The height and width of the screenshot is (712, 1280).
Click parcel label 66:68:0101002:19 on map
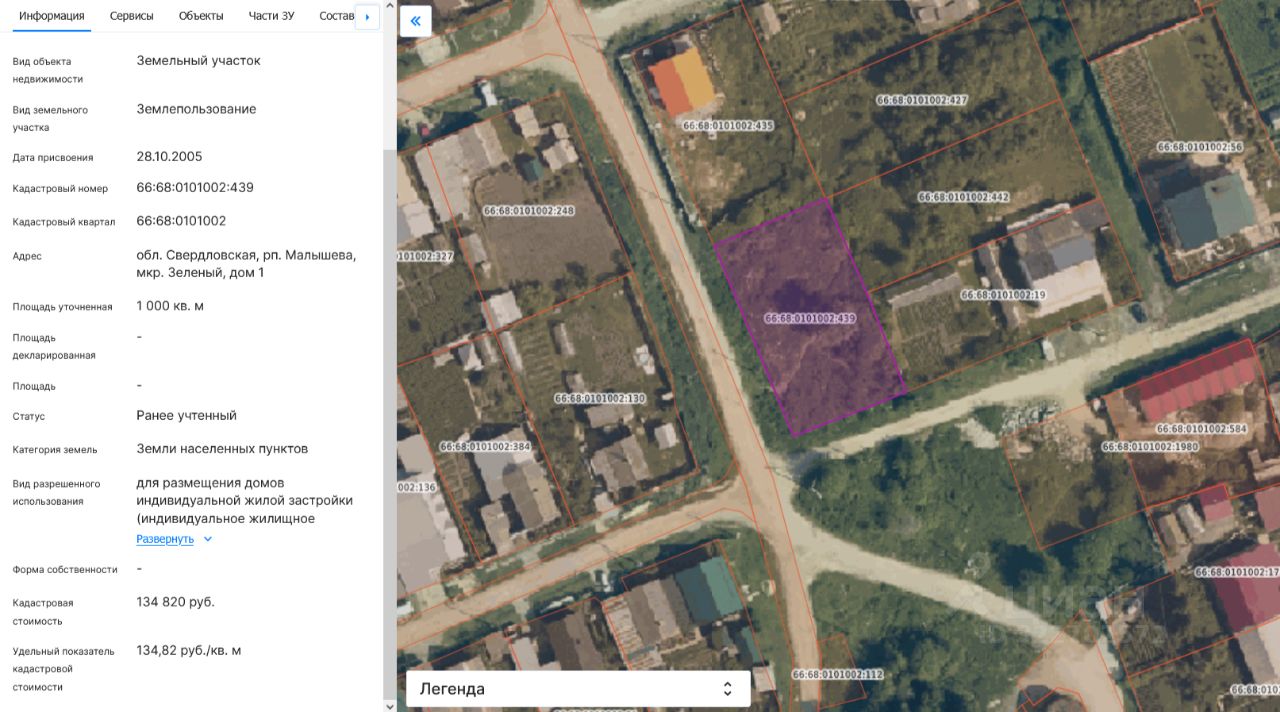pos(1003,295)
